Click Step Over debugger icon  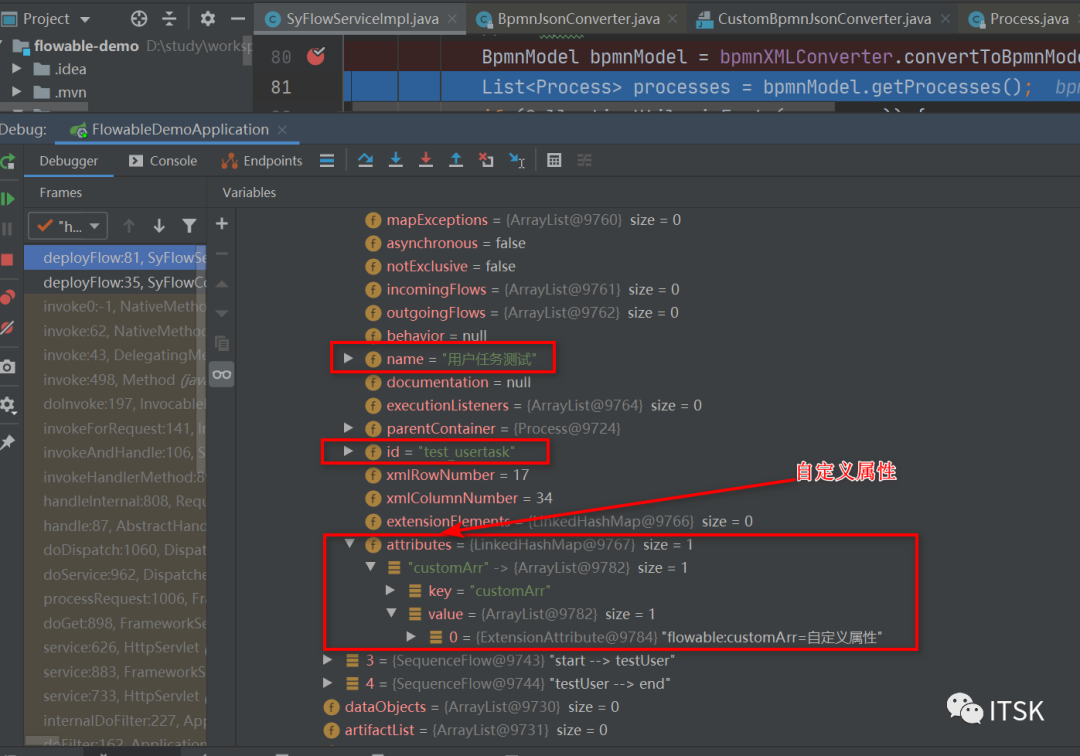tap(365, 160)
